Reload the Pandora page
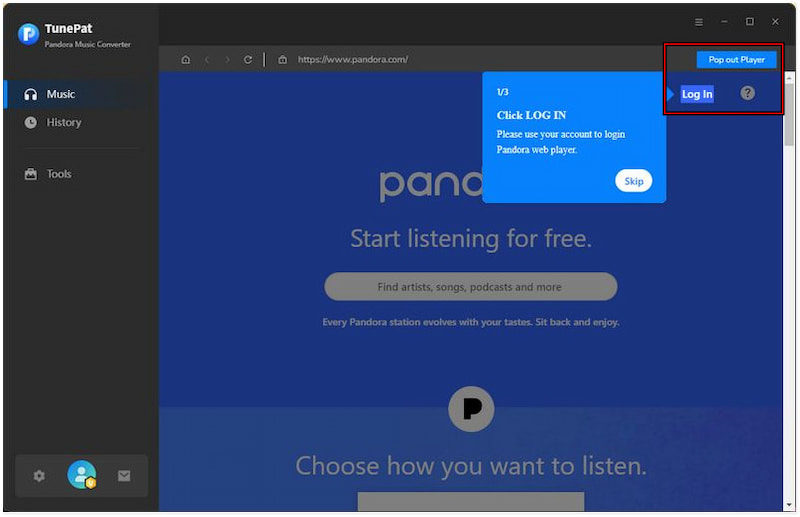 248,60
